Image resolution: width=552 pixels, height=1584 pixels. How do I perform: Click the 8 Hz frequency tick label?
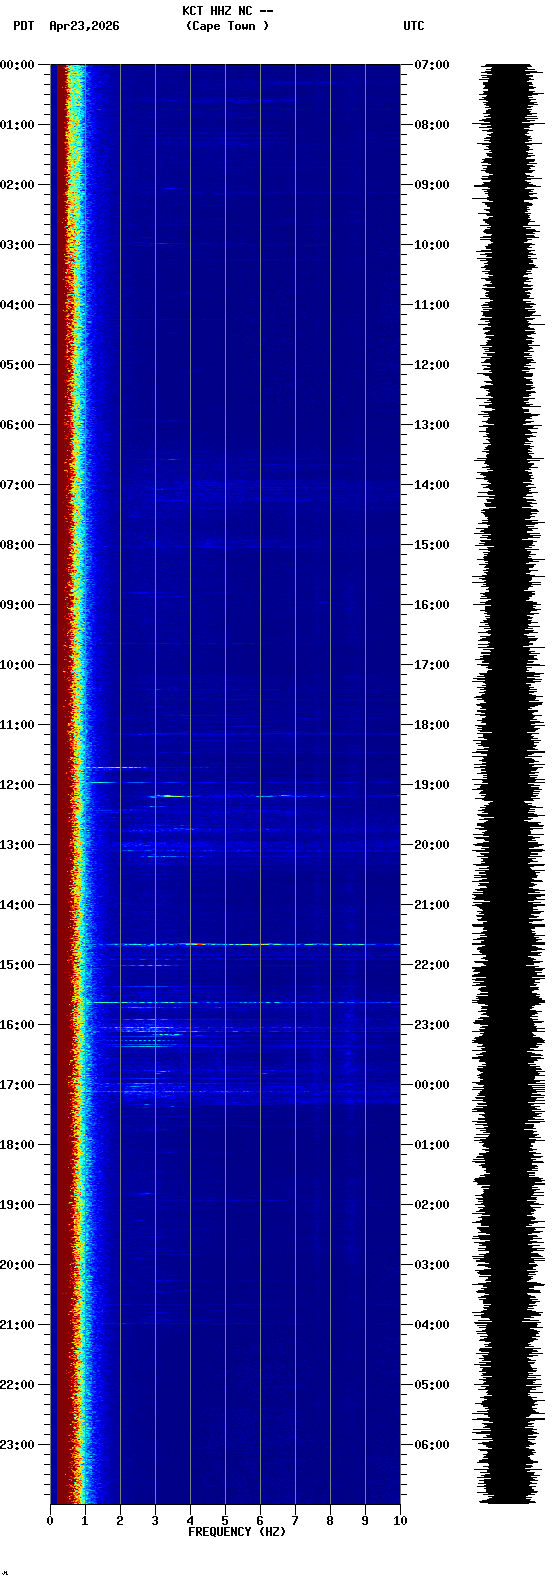point(330,1521)
